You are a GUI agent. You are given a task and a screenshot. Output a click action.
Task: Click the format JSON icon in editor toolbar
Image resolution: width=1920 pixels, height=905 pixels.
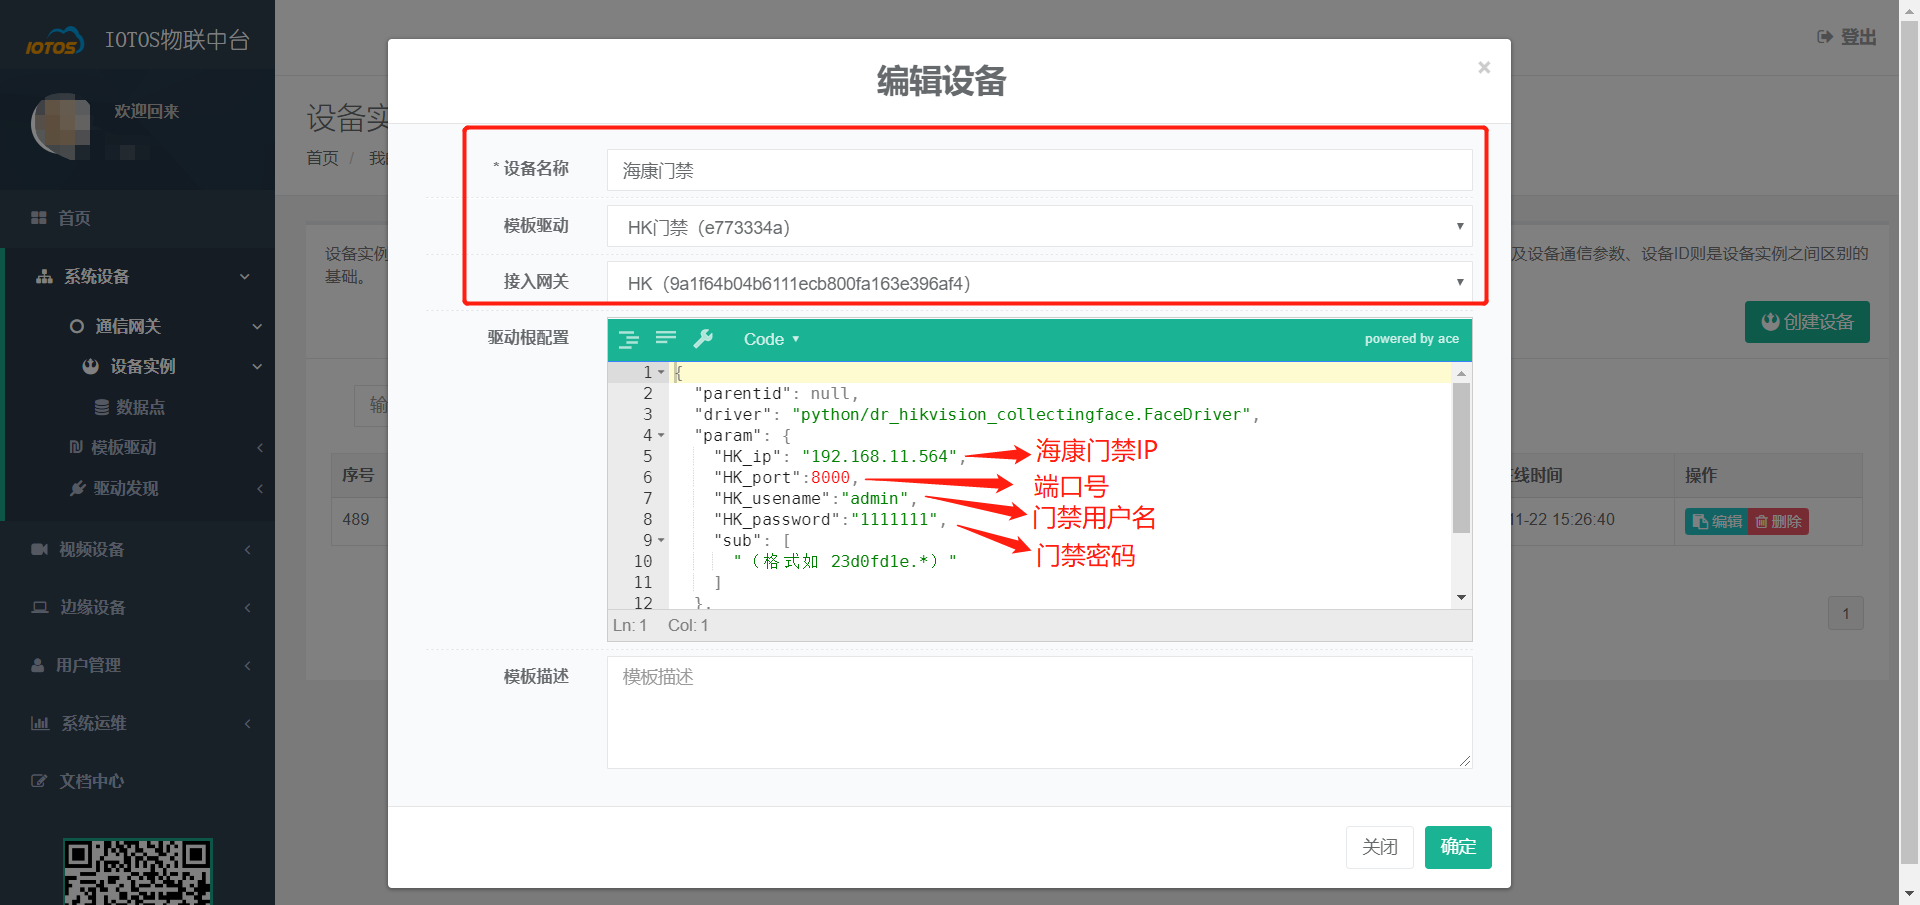pyautogui.click(x=628, y=339)
